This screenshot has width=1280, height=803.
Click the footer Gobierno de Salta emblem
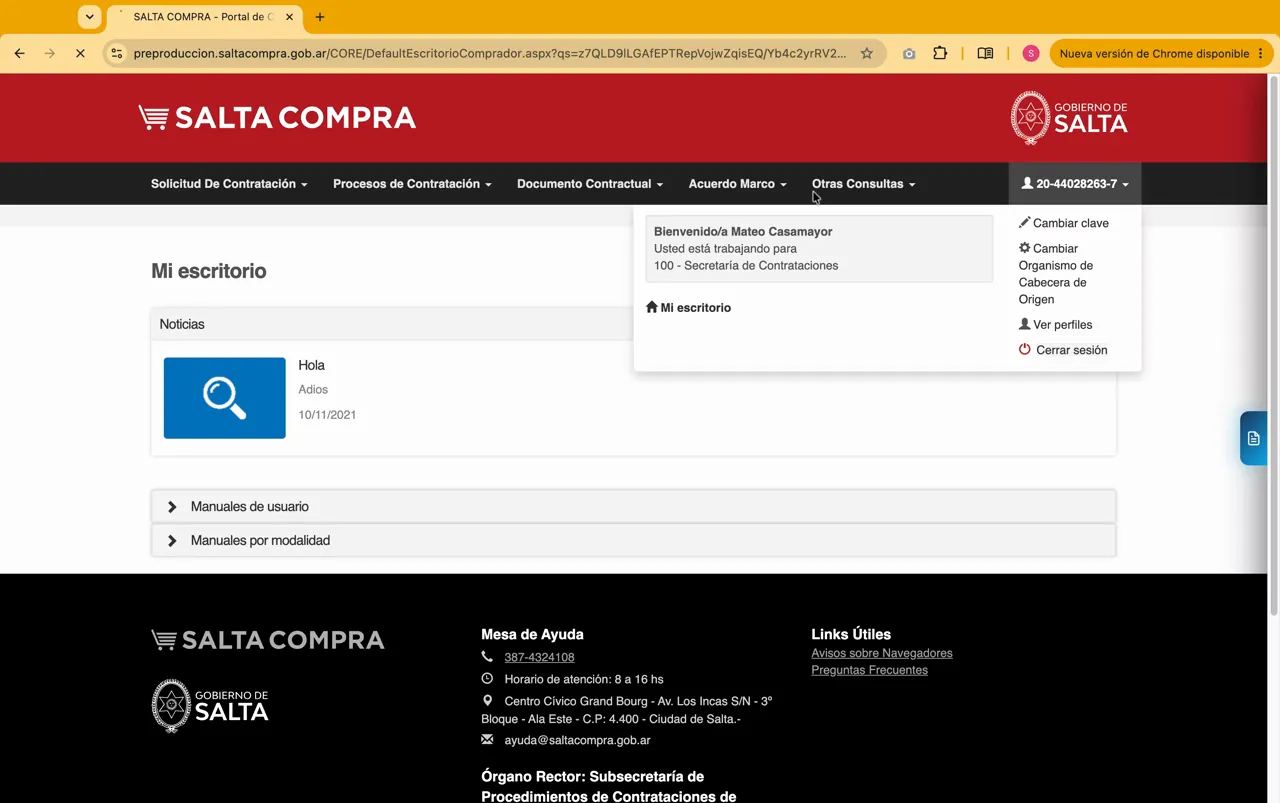click(210, 705)
